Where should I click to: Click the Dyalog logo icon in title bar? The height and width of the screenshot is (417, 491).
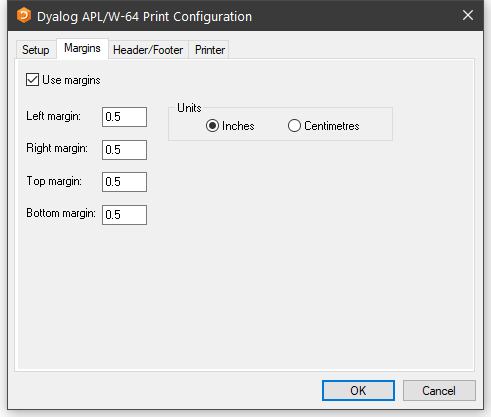[24, 16]
